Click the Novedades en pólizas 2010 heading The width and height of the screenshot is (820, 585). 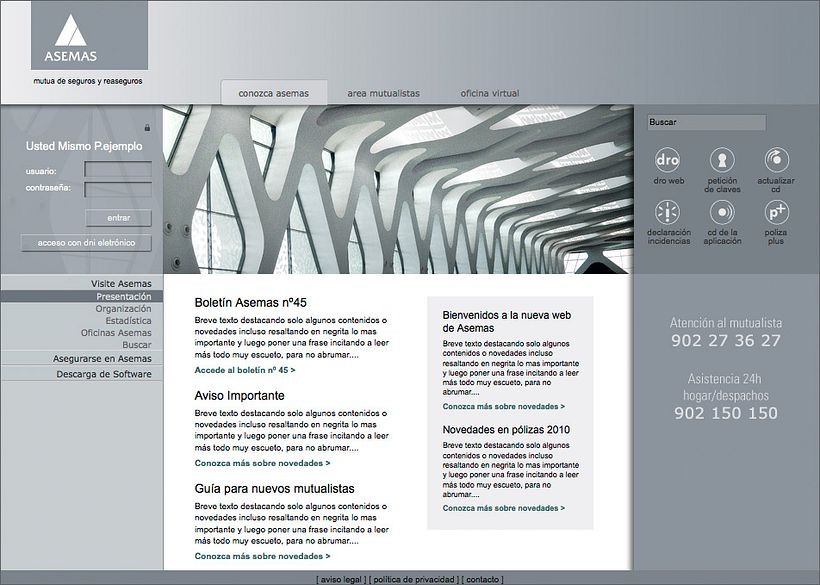tap(506, 430)
